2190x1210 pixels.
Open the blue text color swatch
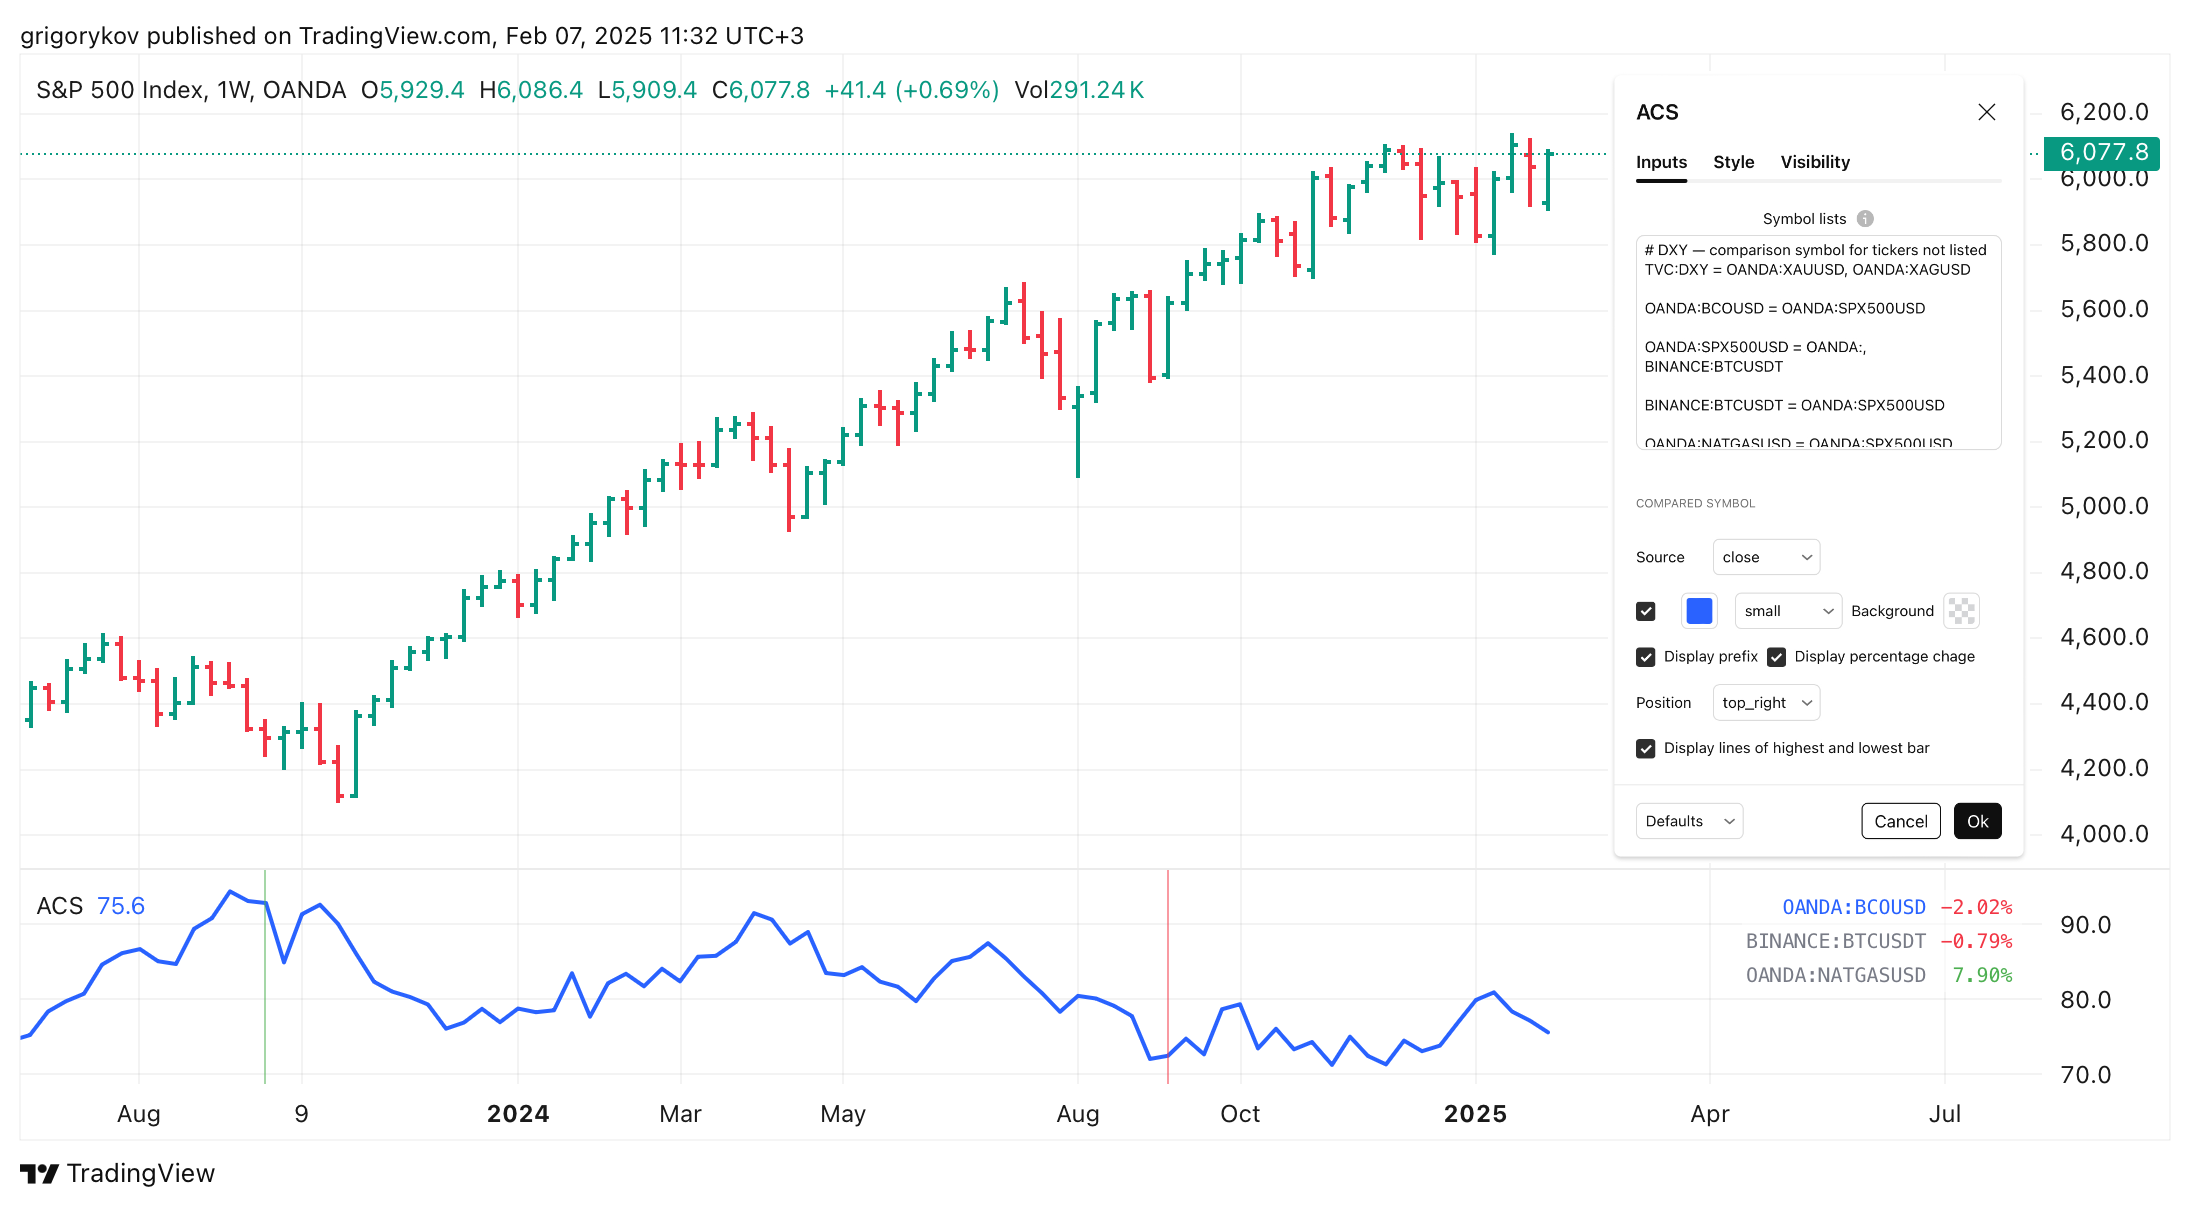[1699, 611]
